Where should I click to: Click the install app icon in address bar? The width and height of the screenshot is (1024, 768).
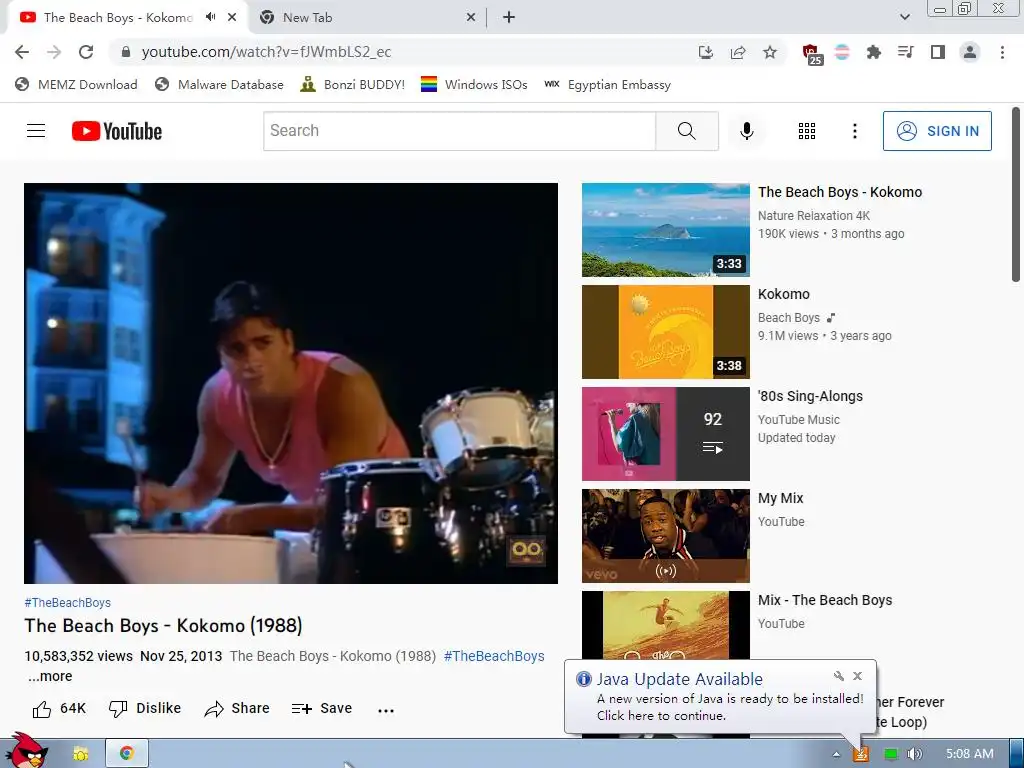tap(705, 52)
